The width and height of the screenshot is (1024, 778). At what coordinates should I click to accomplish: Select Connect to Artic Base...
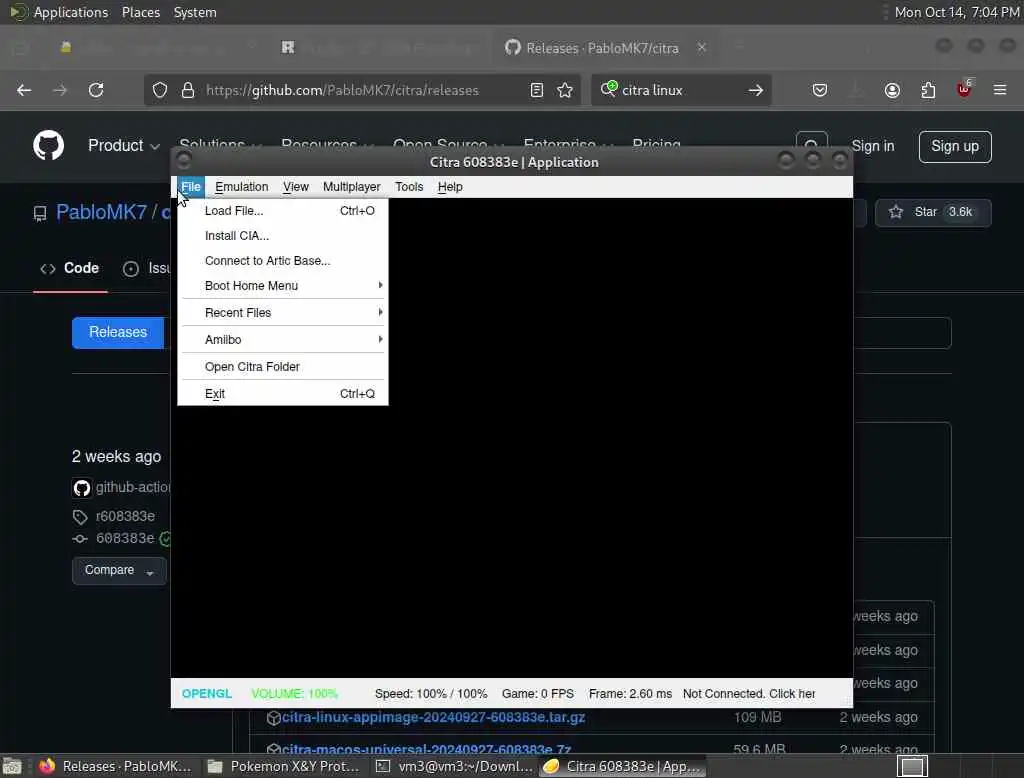pyautogui.click(x=283, y=261)
